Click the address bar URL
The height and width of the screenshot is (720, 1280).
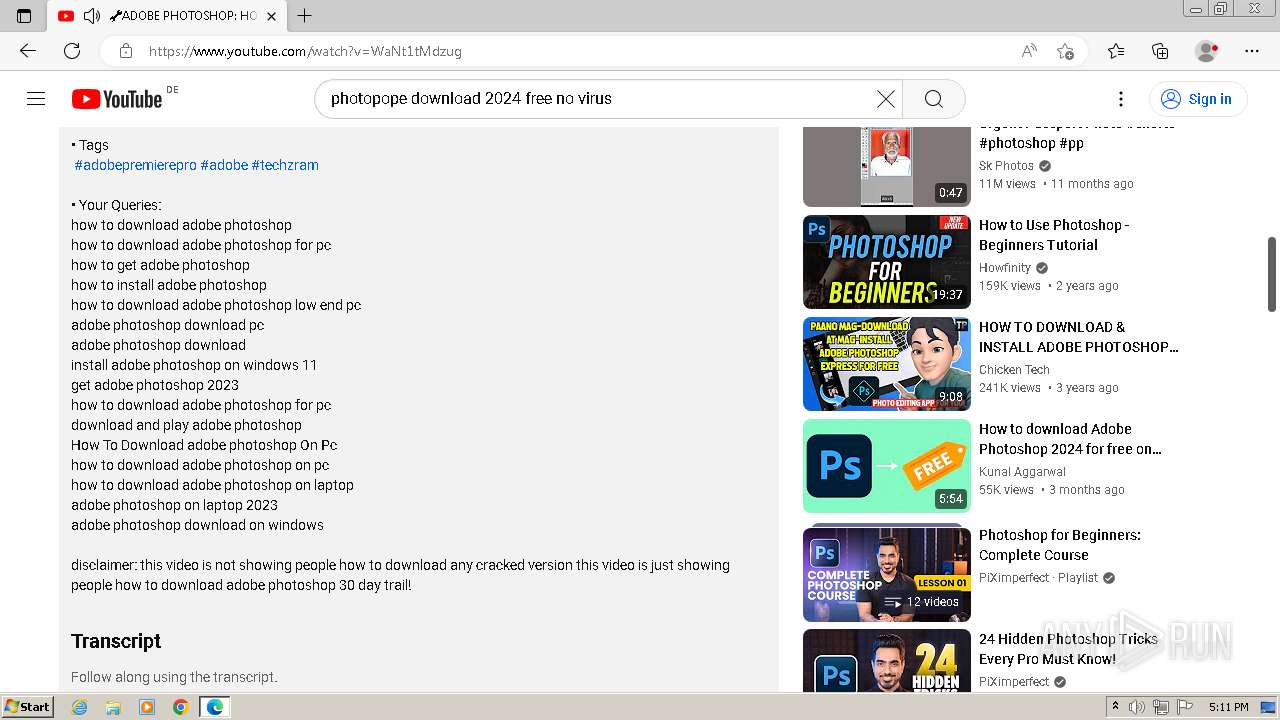click(x=305, y=51)
